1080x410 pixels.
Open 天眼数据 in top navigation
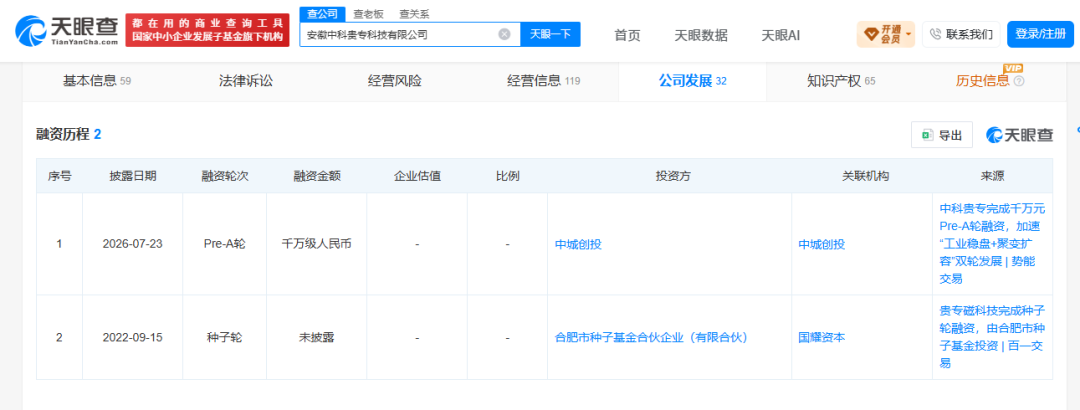[x=700, y=35]
